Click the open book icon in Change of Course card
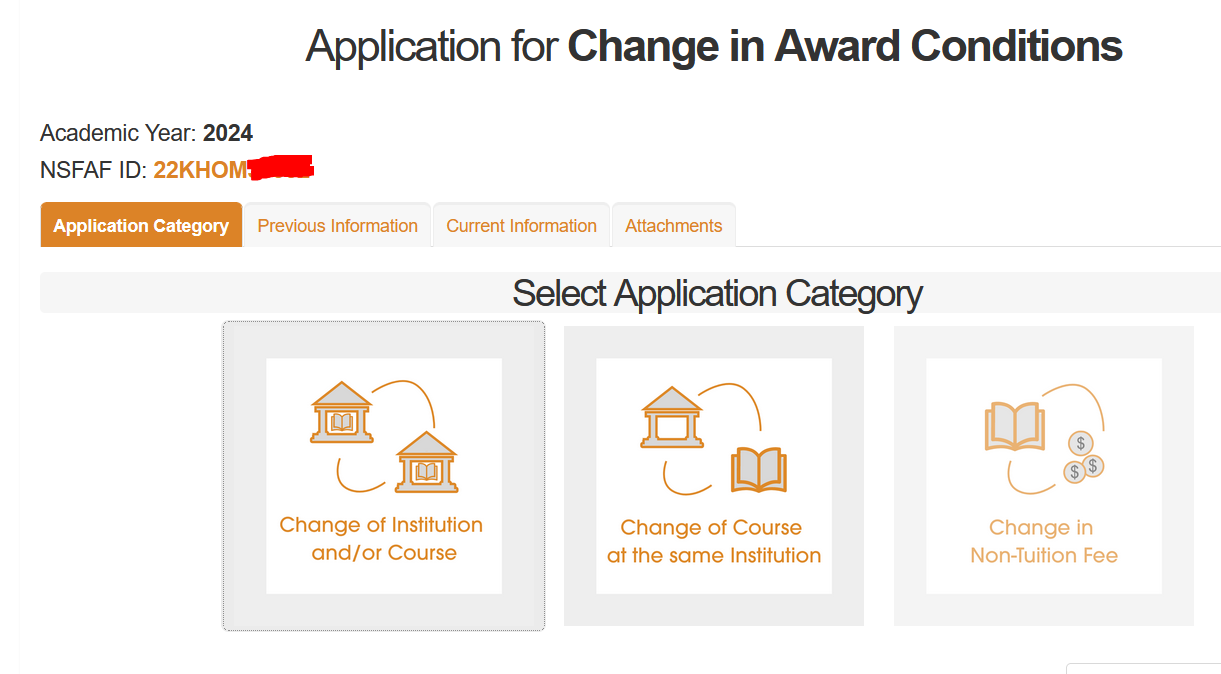 tap(759, 470)
